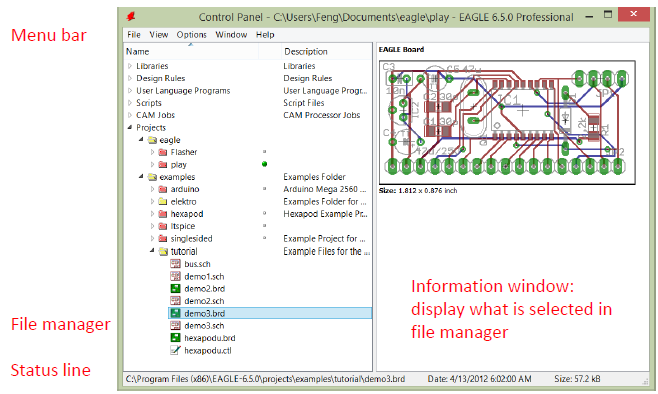This screenshot has height=394, width=658.
Task: Expand the arduino project arrow
Action: pyautogui.click(x=152, y=189)
